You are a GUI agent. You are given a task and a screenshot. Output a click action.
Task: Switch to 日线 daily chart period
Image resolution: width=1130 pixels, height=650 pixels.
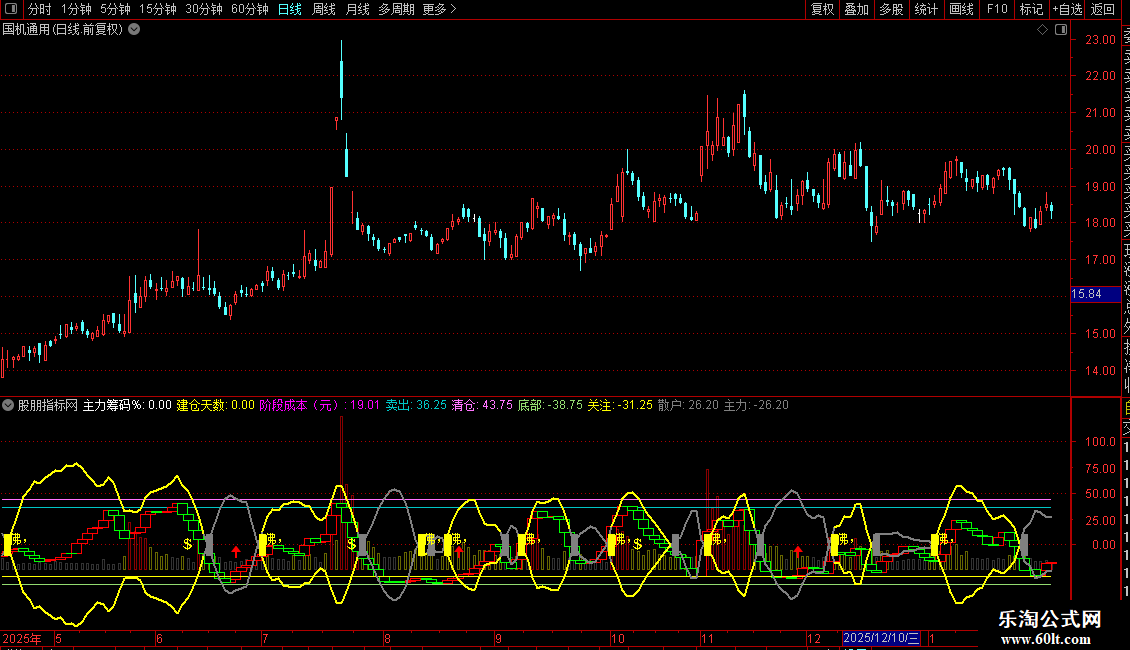pyautogui.click(x=289, y=10)
